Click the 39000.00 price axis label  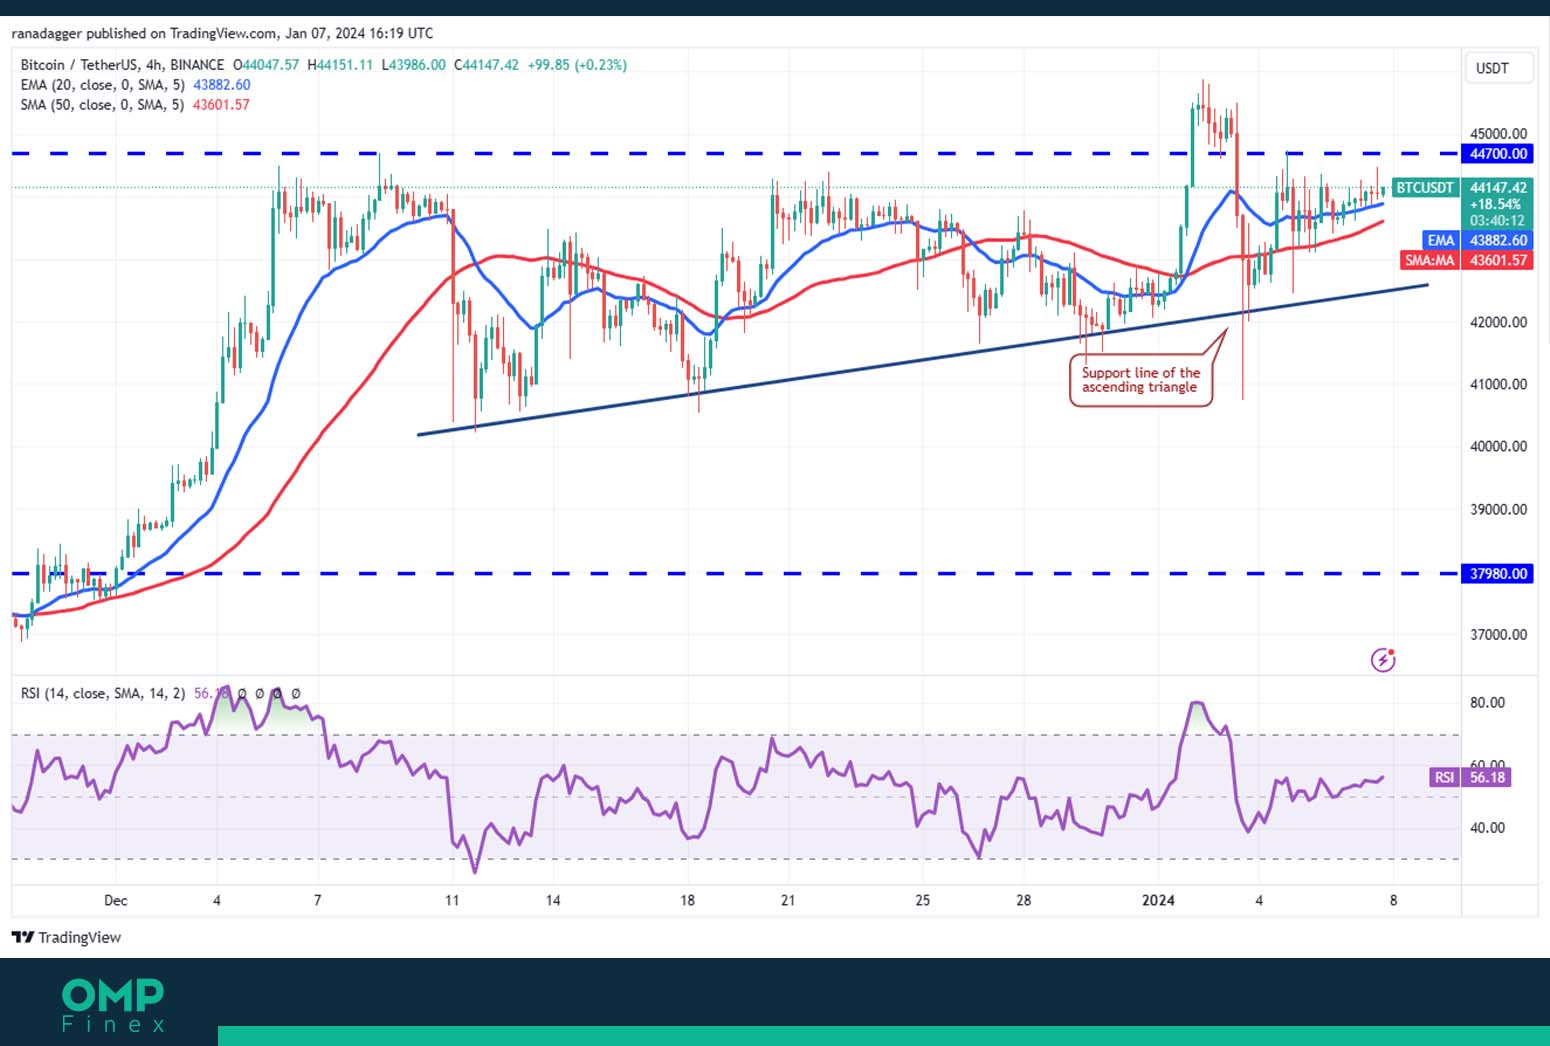point(1498,509)
